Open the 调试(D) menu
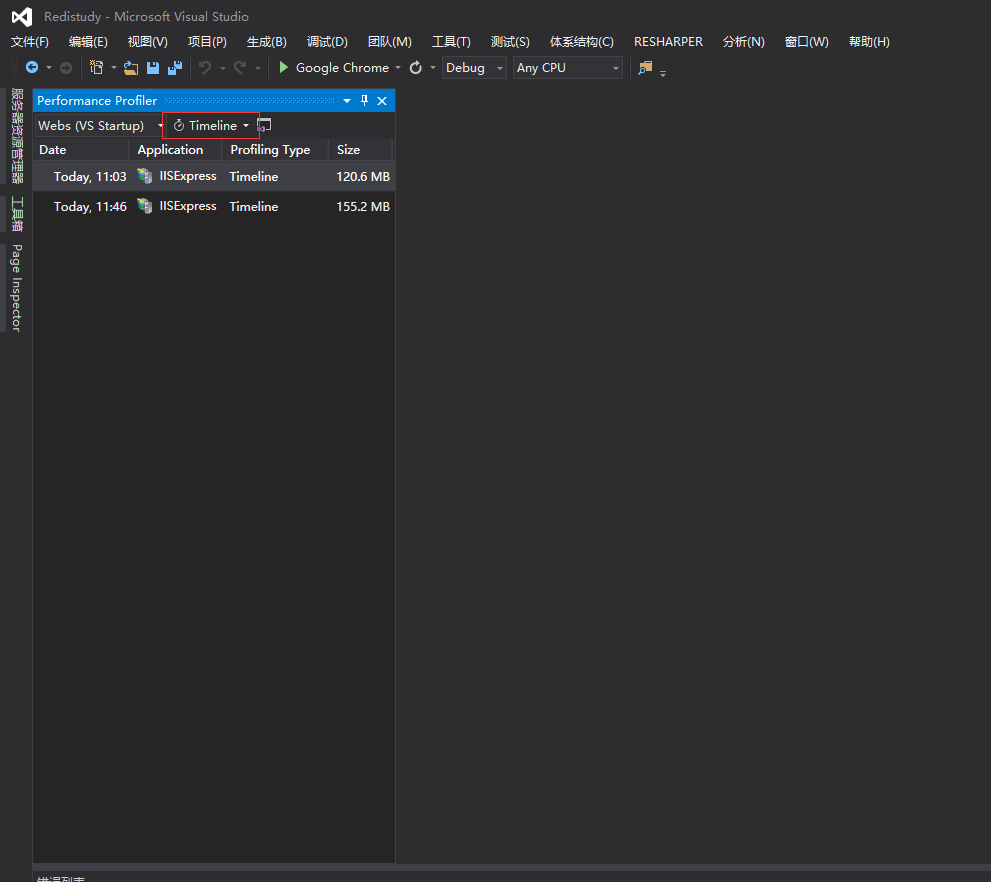 (327, 42)
